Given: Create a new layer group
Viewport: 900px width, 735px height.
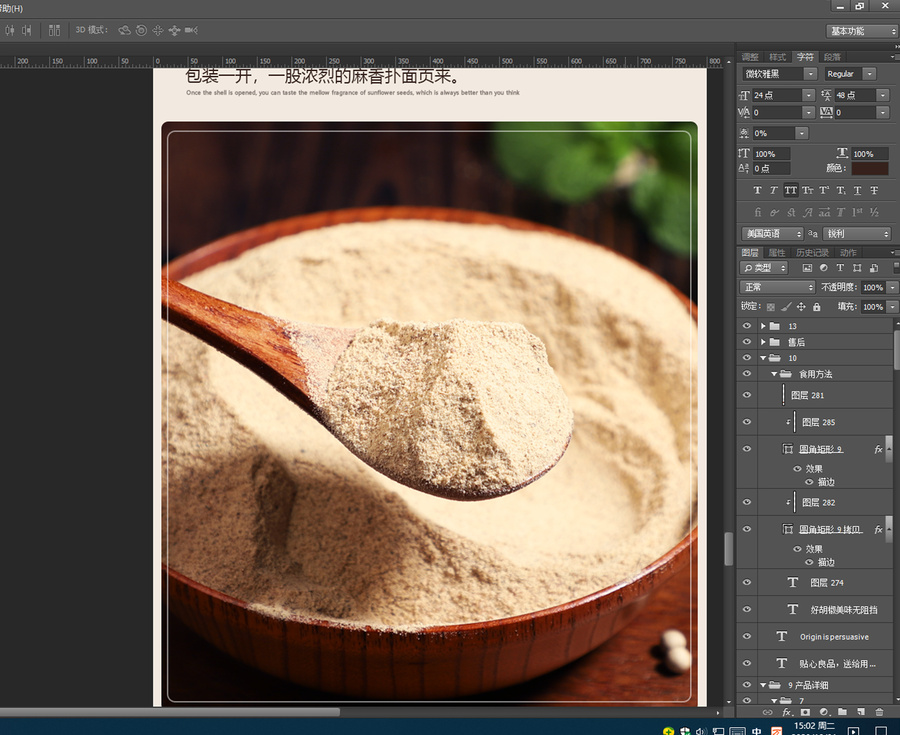Looking at the screenshot, I should point(842,712).
